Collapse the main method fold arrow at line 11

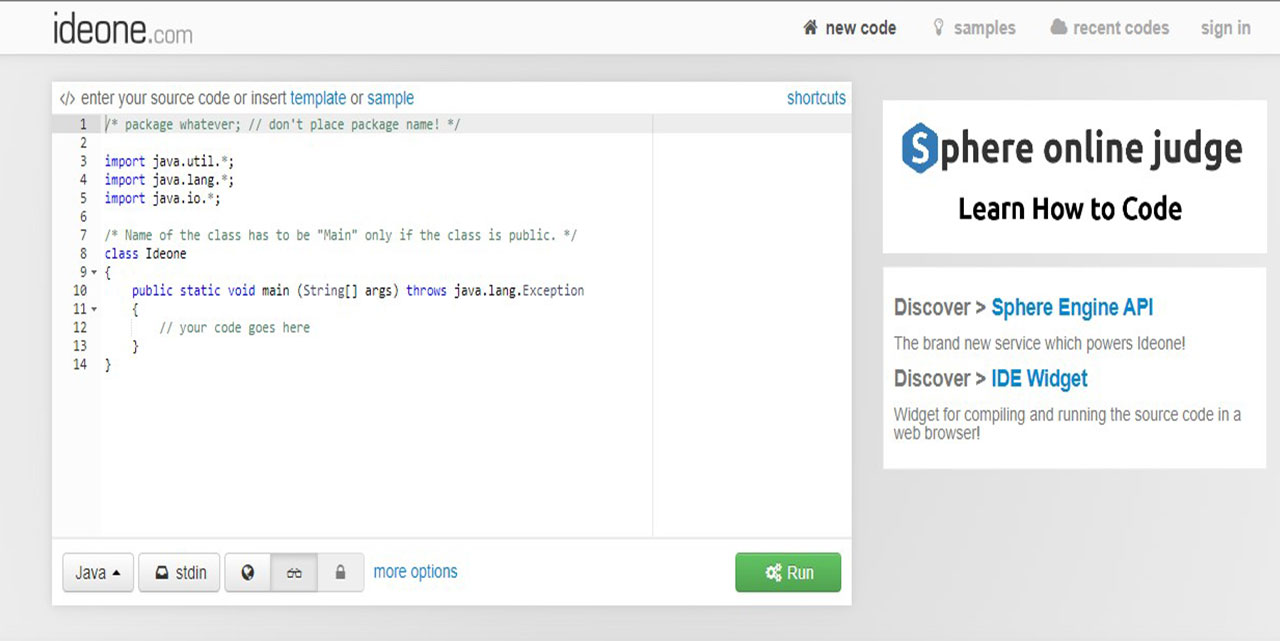(x=94, y=309)
